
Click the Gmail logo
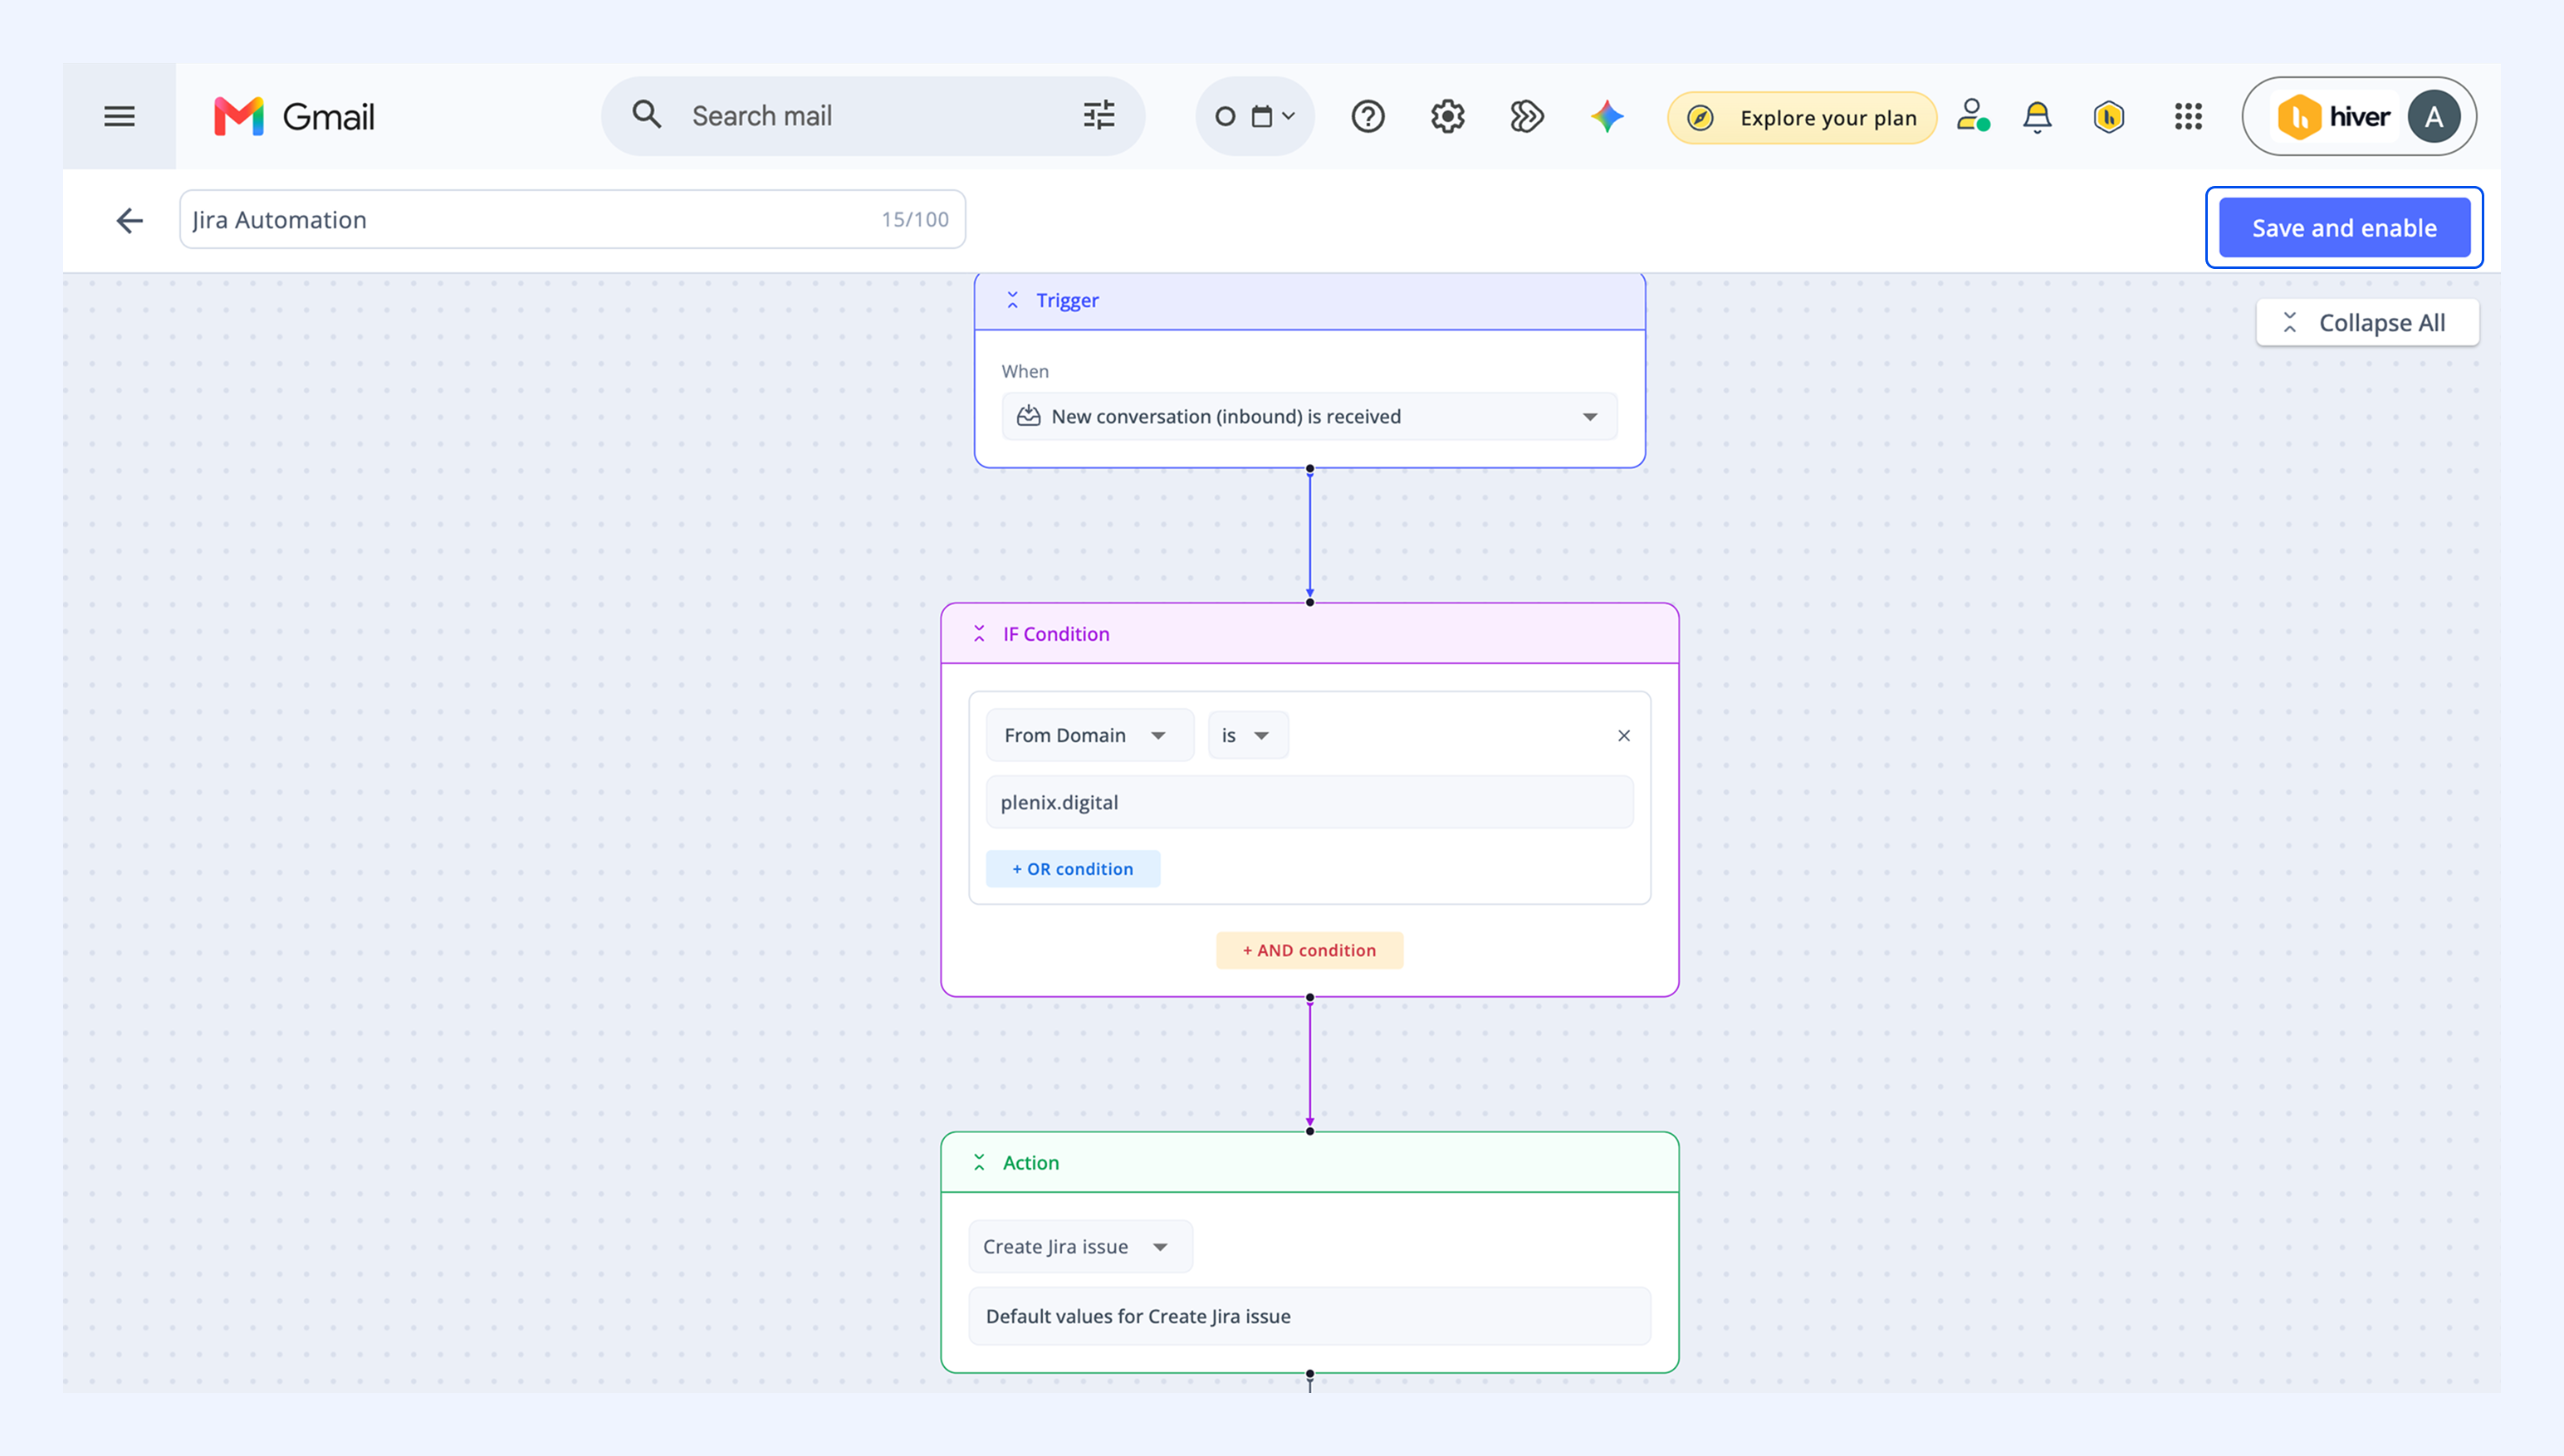pyautogui.click(x=294, y=117)
